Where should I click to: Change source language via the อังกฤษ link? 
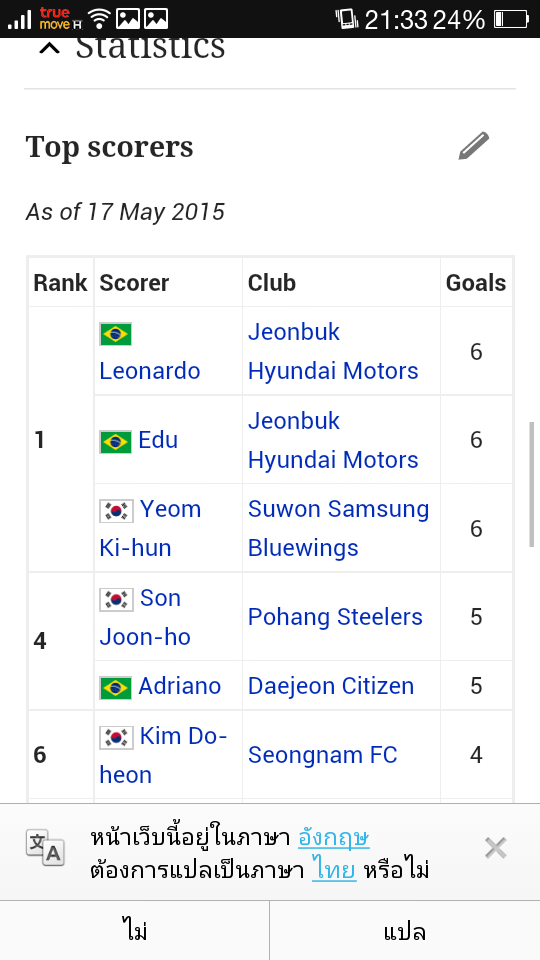pyautogui.click(x=334, y=838)
